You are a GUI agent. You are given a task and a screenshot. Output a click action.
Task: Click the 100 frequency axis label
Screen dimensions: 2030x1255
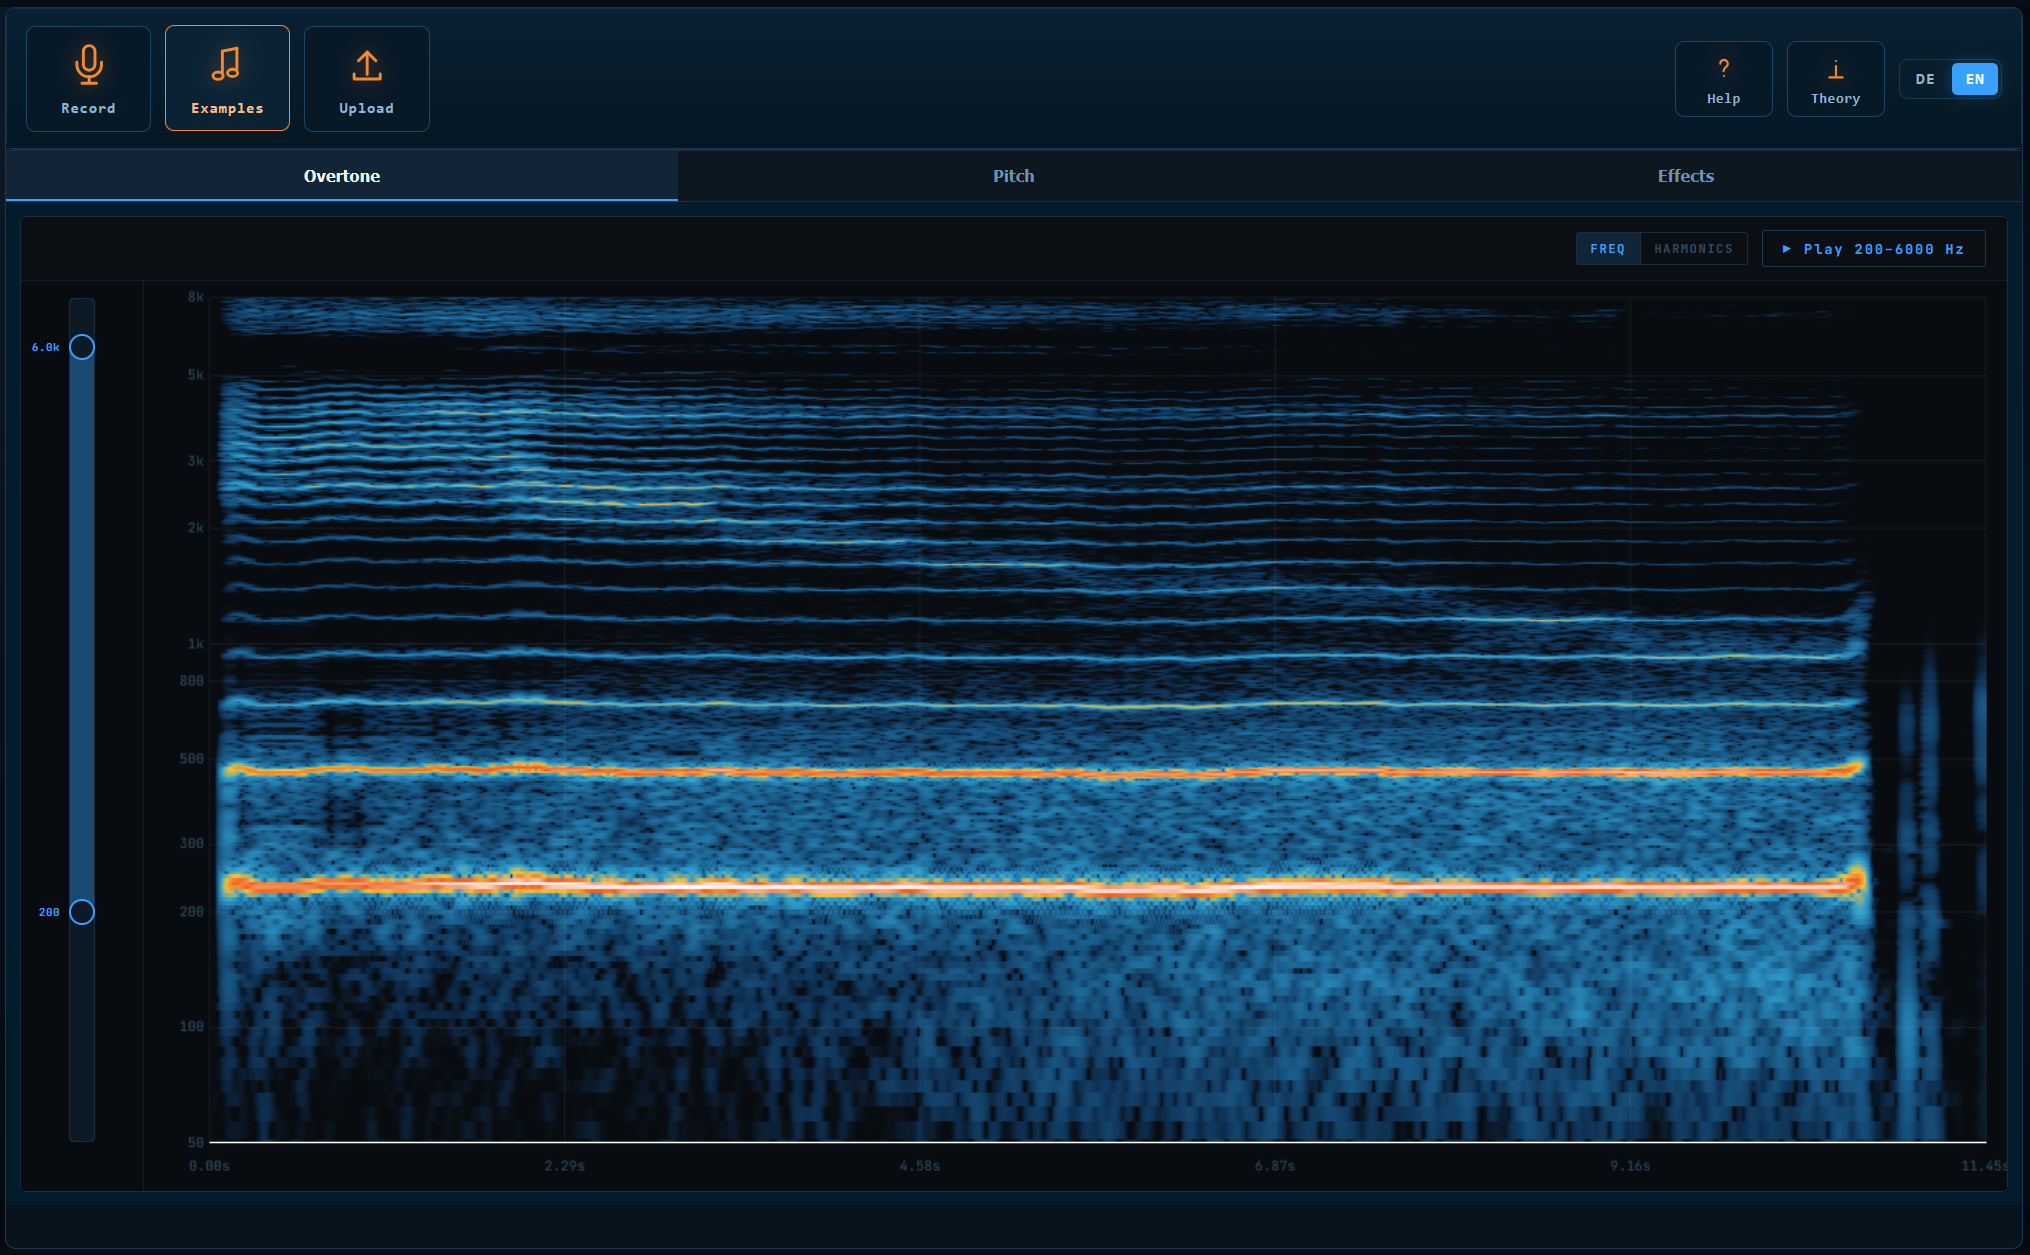191,1027
